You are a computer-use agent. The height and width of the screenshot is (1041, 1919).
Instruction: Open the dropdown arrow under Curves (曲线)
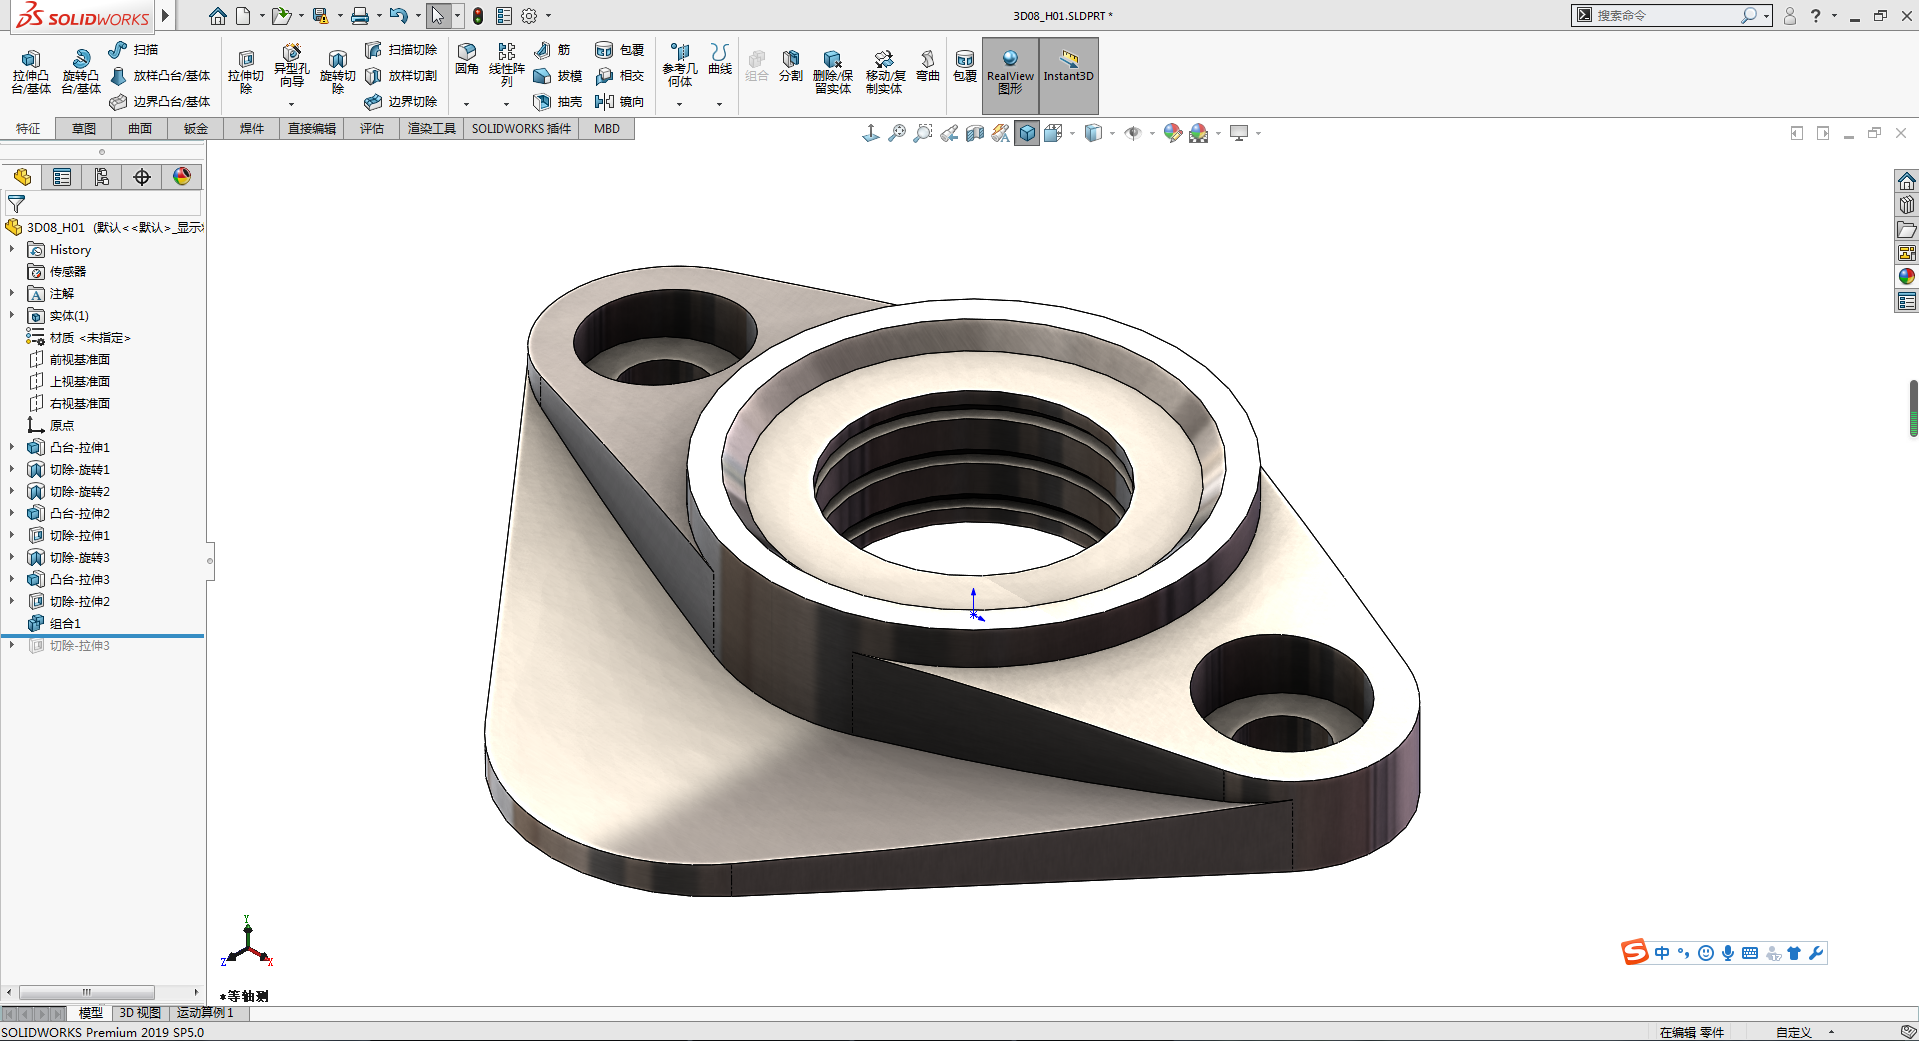point(720,104)
